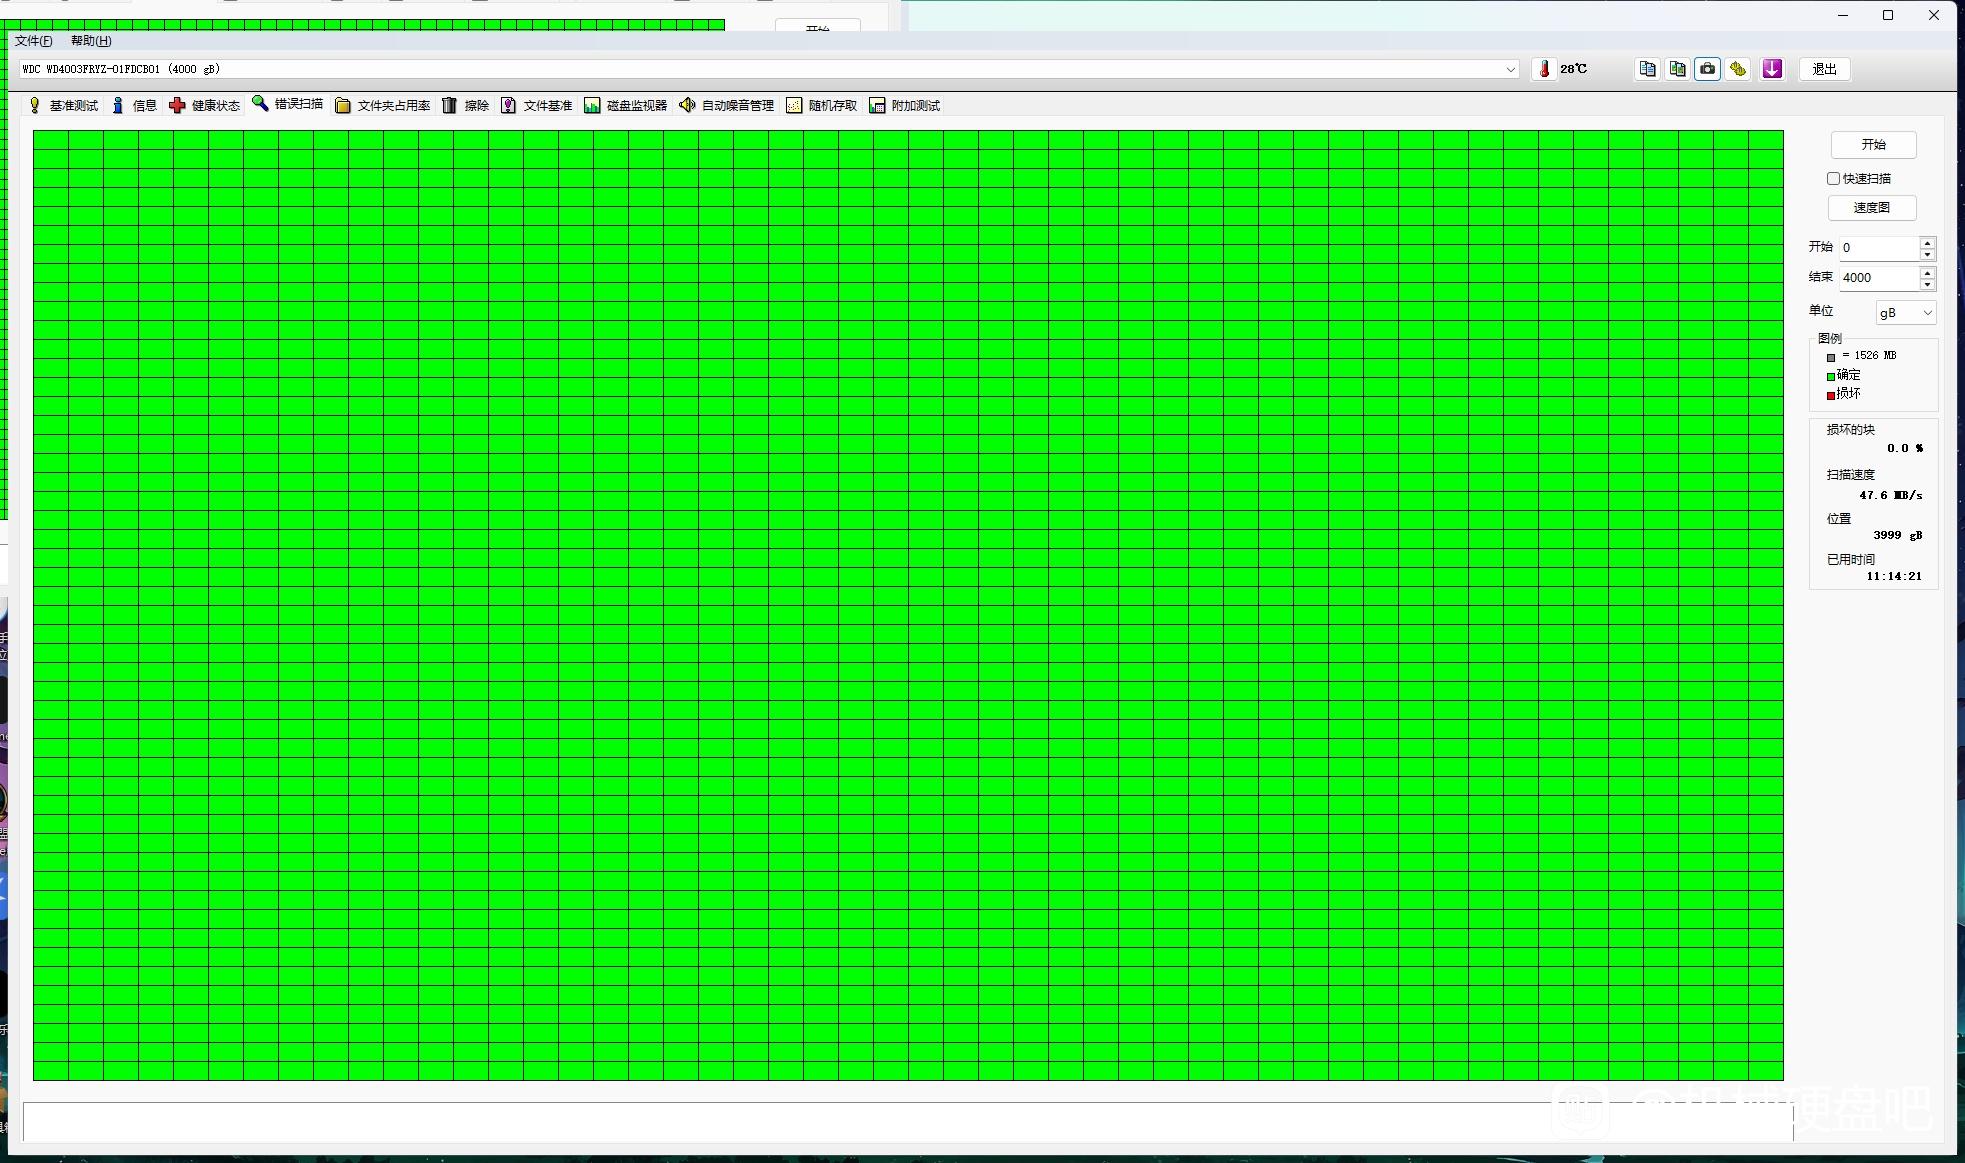
Task: Open the 磁盘监视器 disk monitor tab
Action: [x=626, y=106]
